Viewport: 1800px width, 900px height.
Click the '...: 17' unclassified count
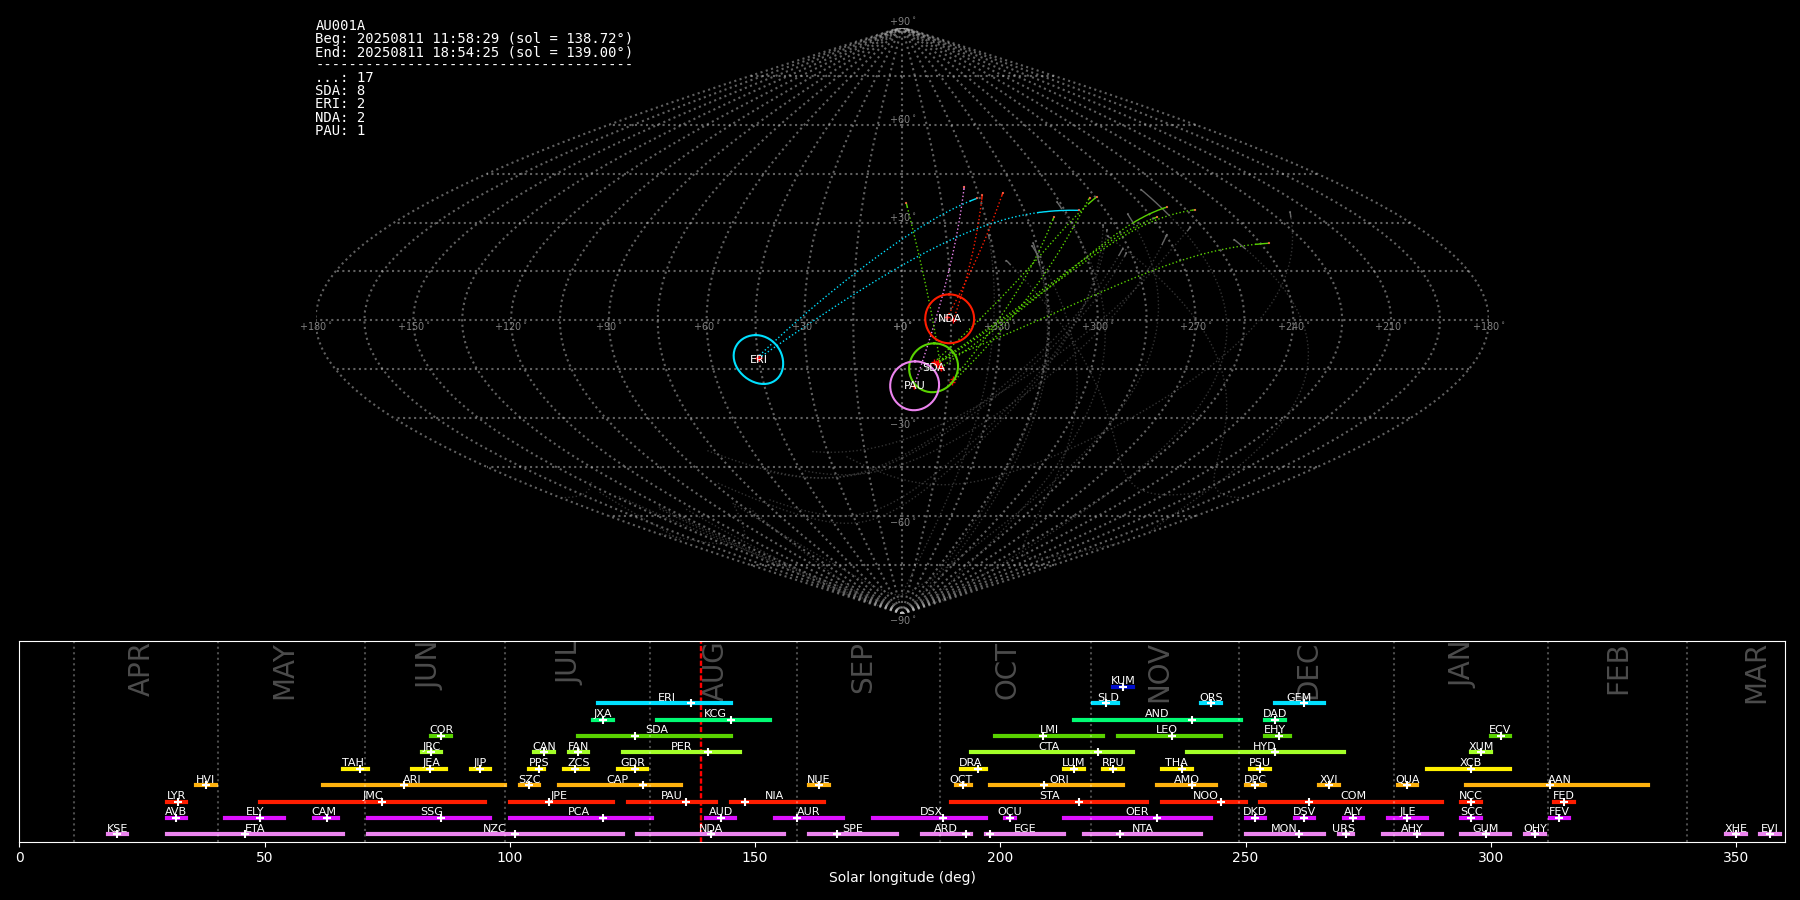[344, 78]
